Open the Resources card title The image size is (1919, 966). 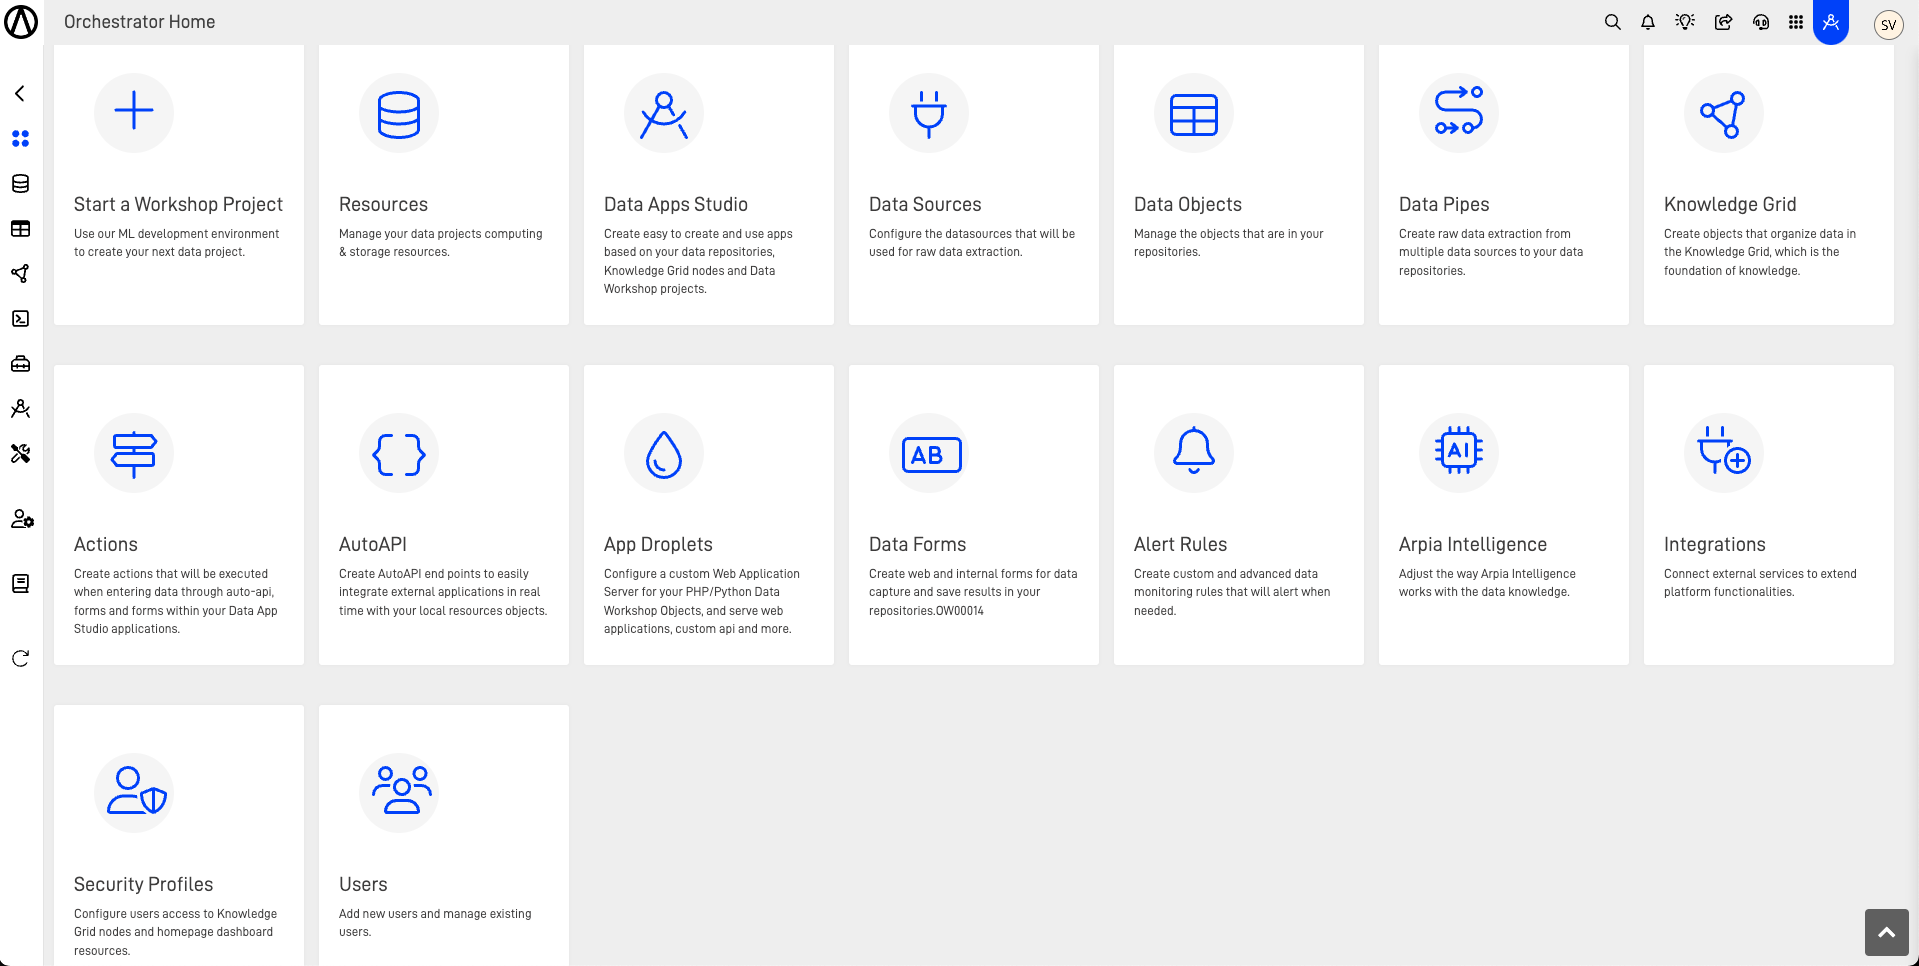[x=383, y=204]
